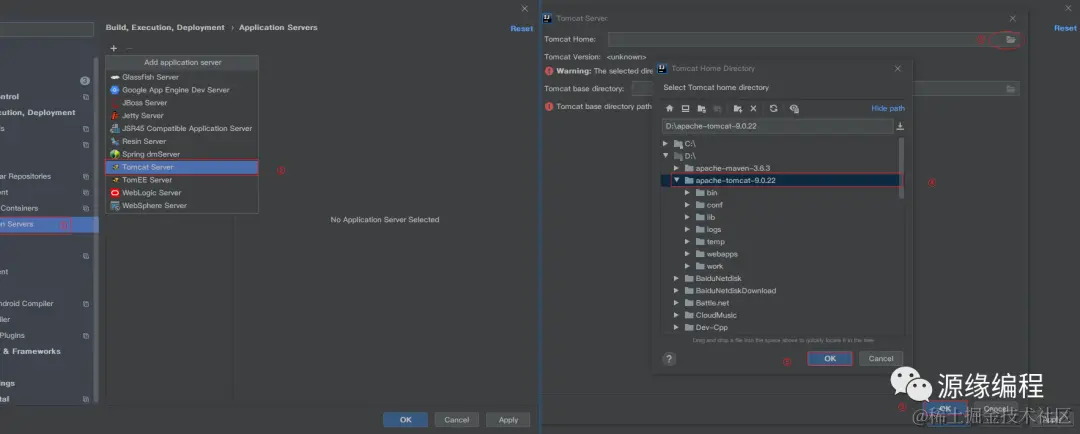Cancel the Tomcat Home Directory dialog
Image resolution: width=1080 pixels, height=434 pixels.
[x=881, y=359]
